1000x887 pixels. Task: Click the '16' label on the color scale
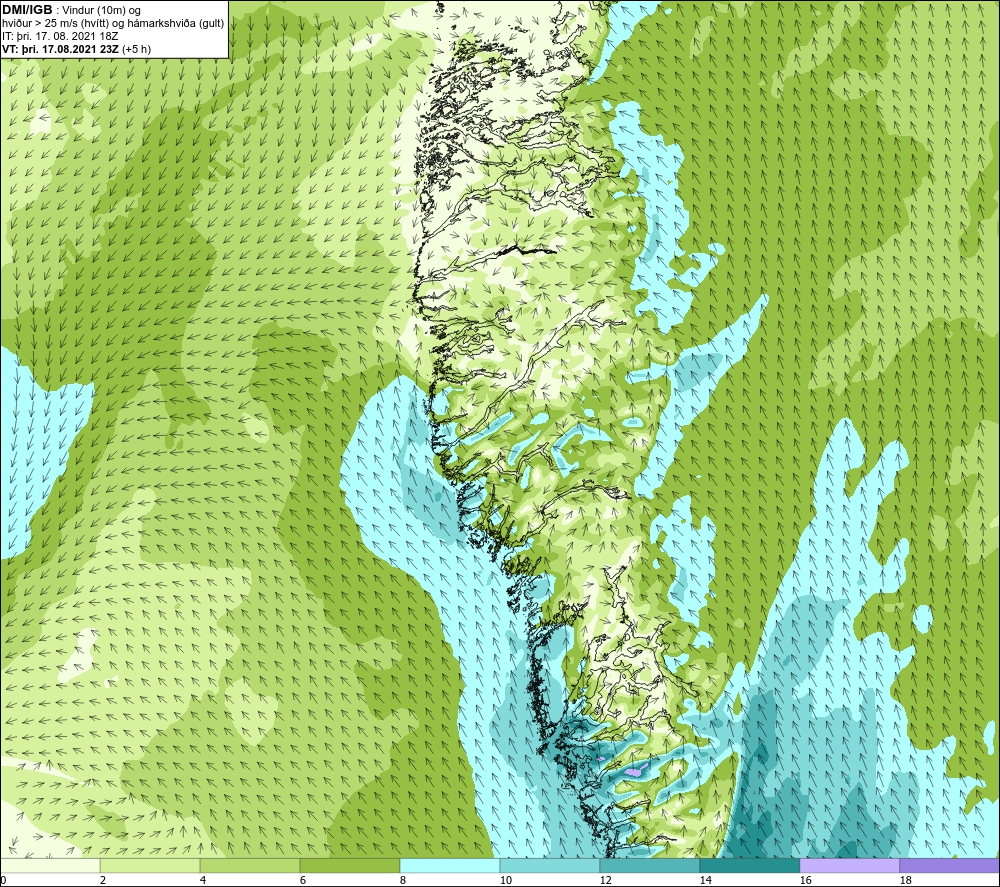805,881
